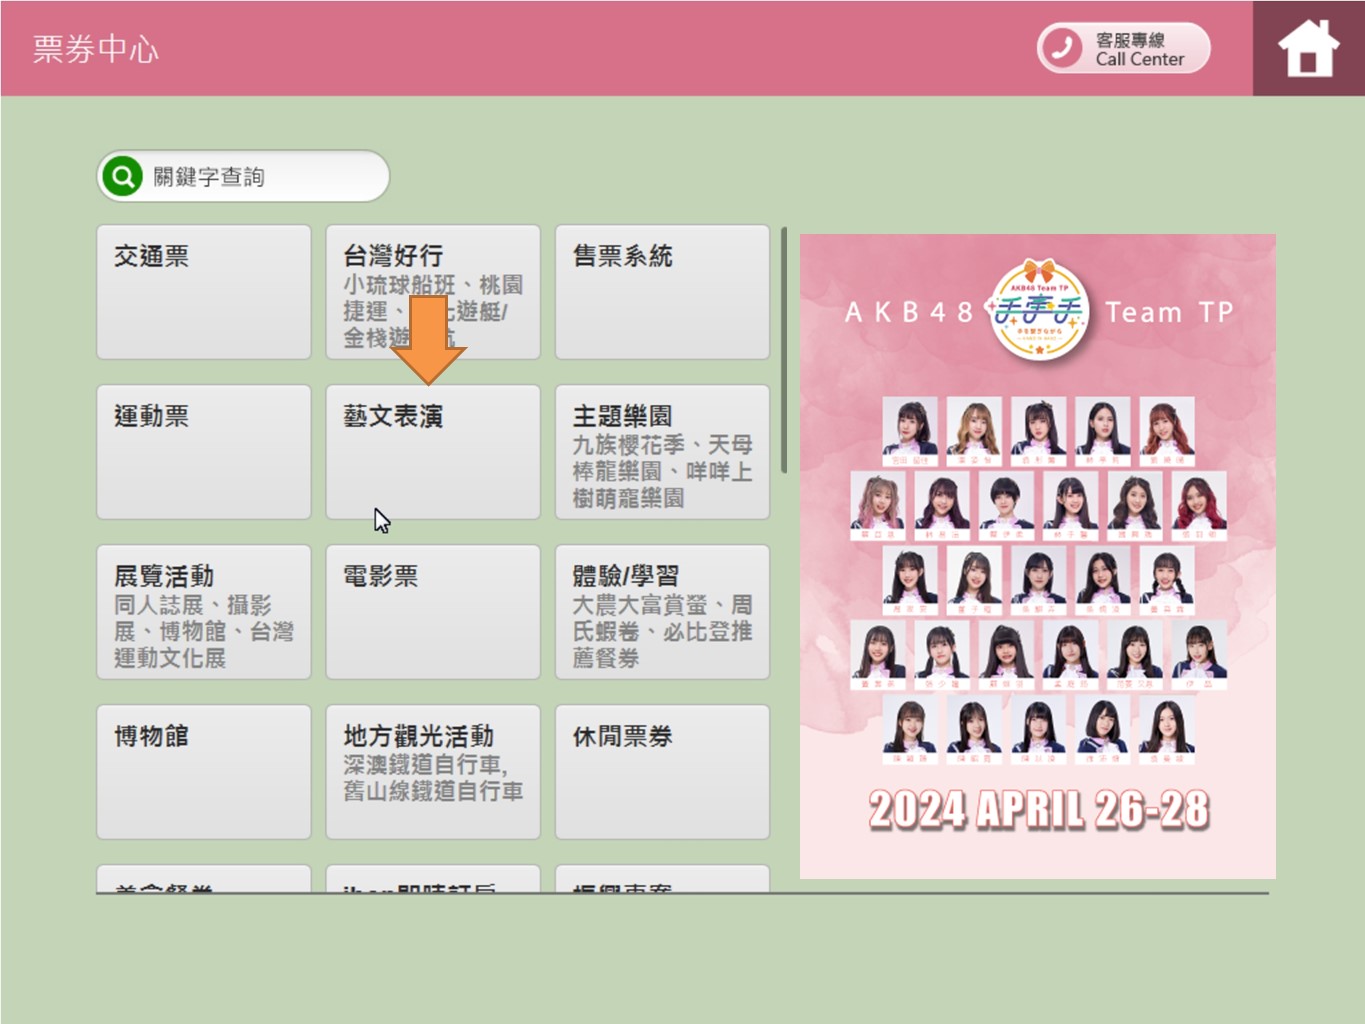Select 藝文表演 category
The image size is (1365, 1024).
tap(433, 452)
